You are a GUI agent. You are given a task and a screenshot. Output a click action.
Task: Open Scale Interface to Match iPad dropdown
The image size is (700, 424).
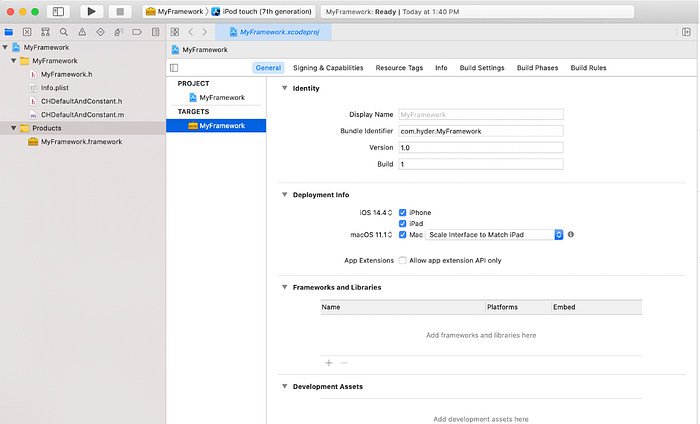click(x=494, y=234)
